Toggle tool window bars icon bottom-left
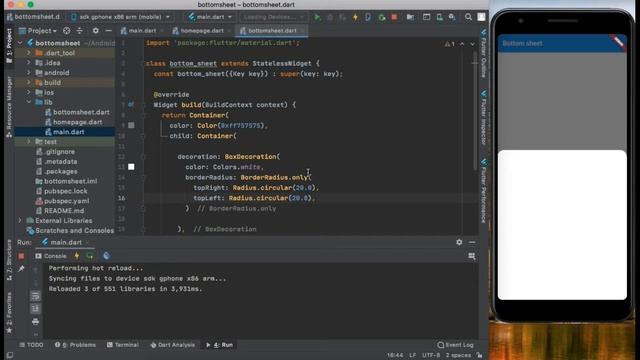640x360 pixels. point(9,356)
